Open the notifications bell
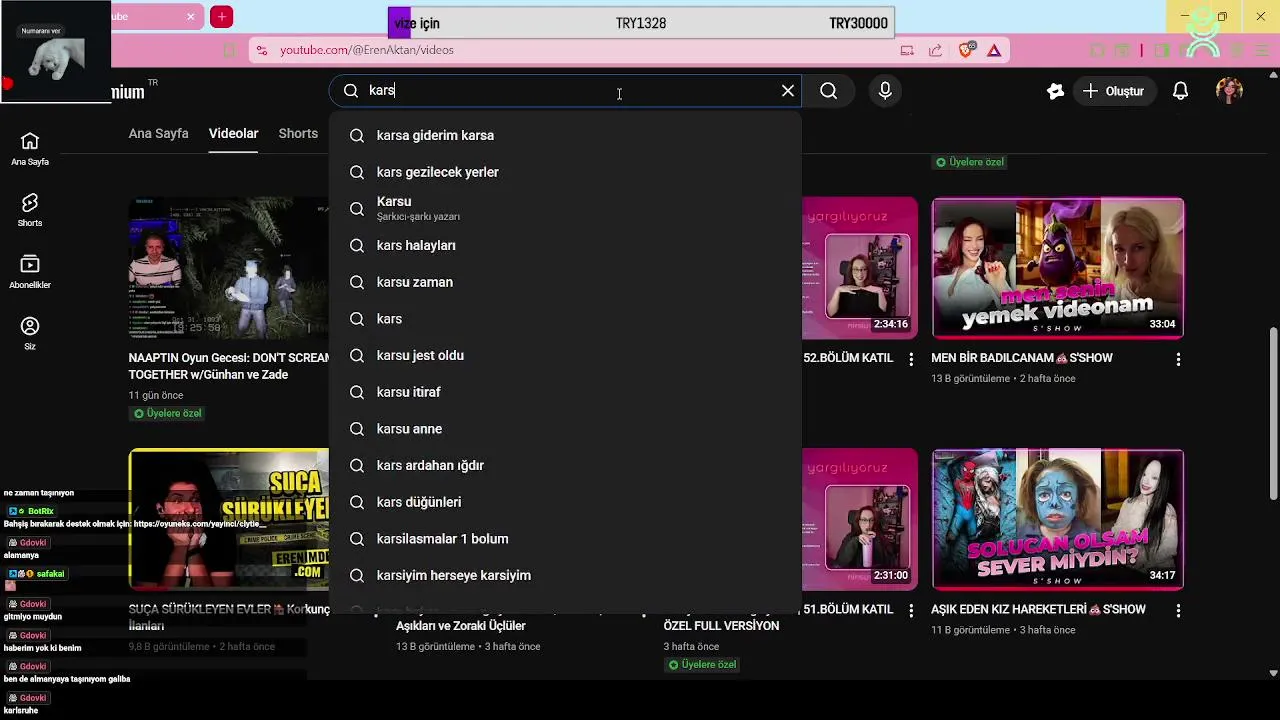This screenshot has height=720, width=1280. (1181, 91)
